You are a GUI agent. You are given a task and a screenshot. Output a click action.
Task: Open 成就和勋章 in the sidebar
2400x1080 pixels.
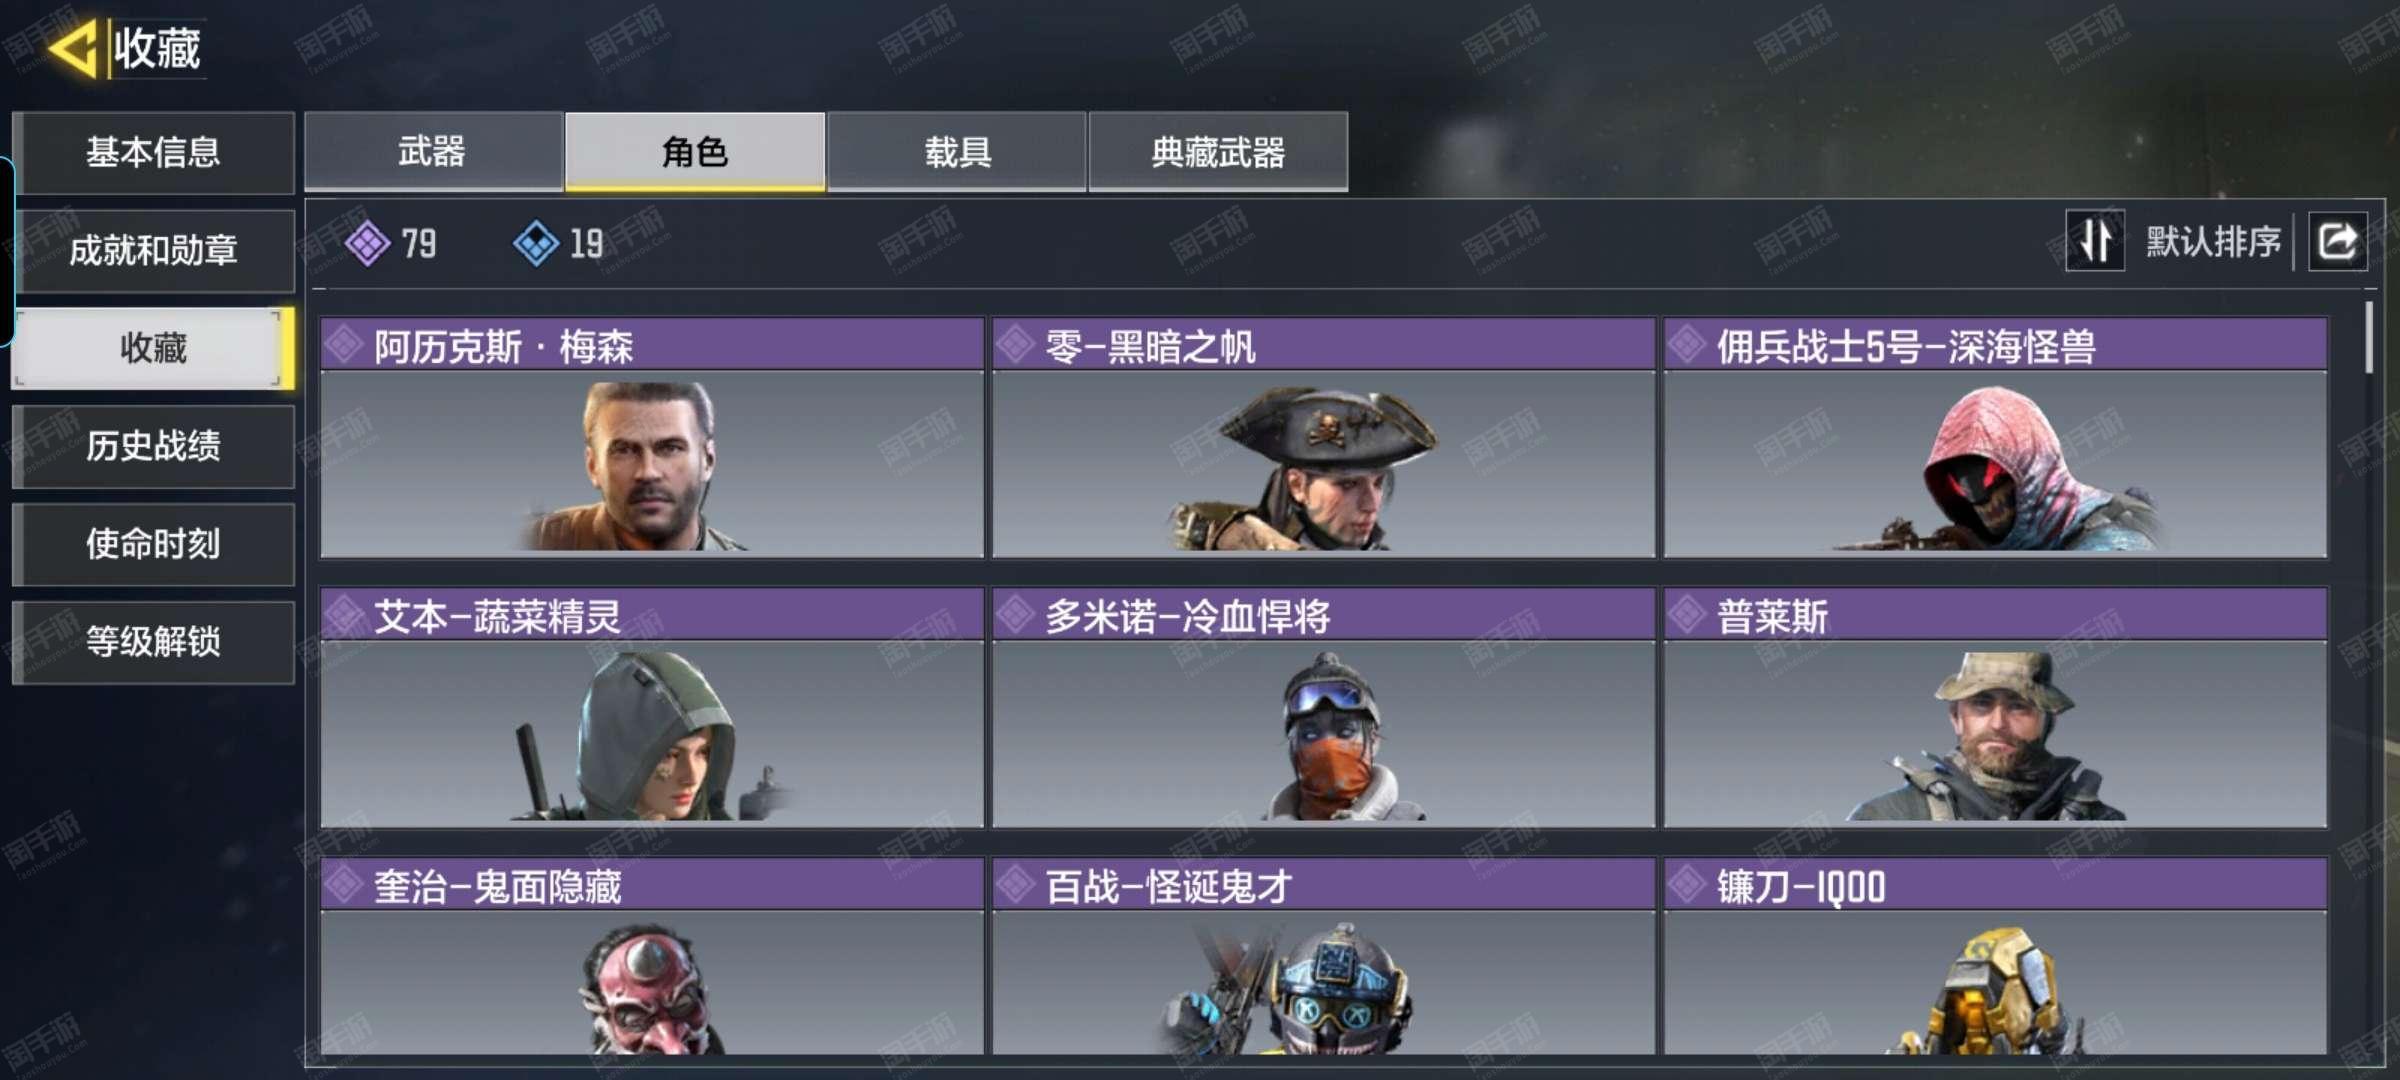tap(154, 250)
